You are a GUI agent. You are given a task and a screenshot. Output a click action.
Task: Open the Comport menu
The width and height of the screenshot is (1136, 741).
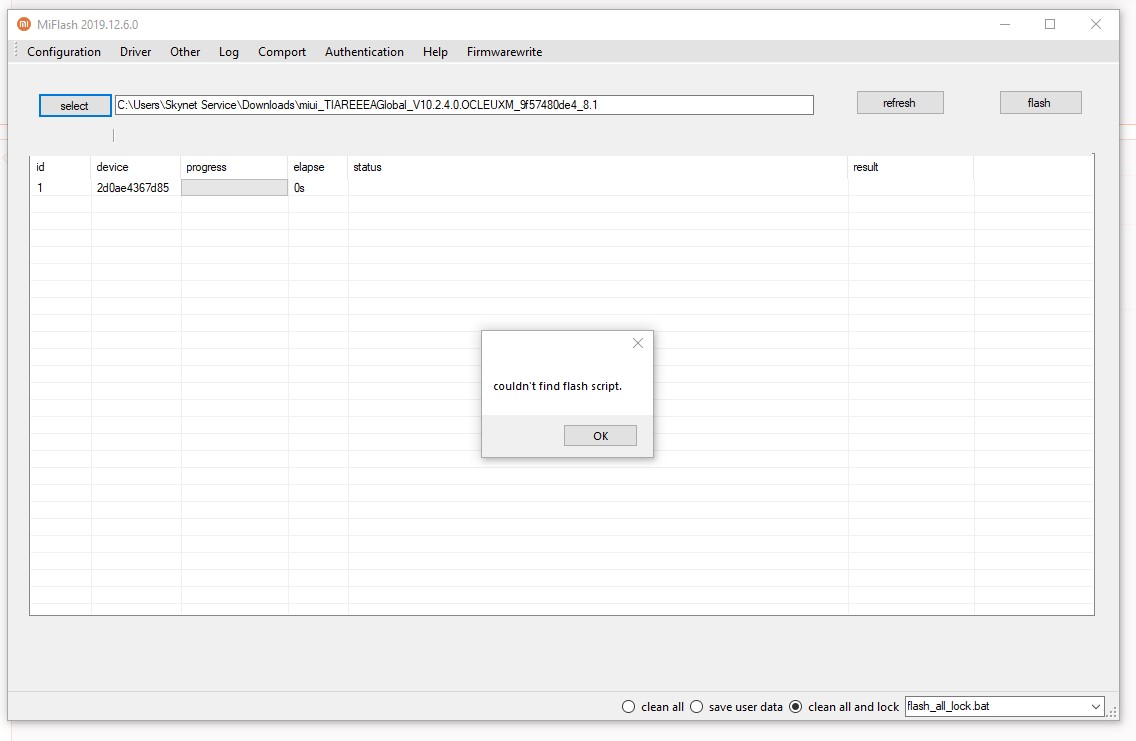click(282, 52)
